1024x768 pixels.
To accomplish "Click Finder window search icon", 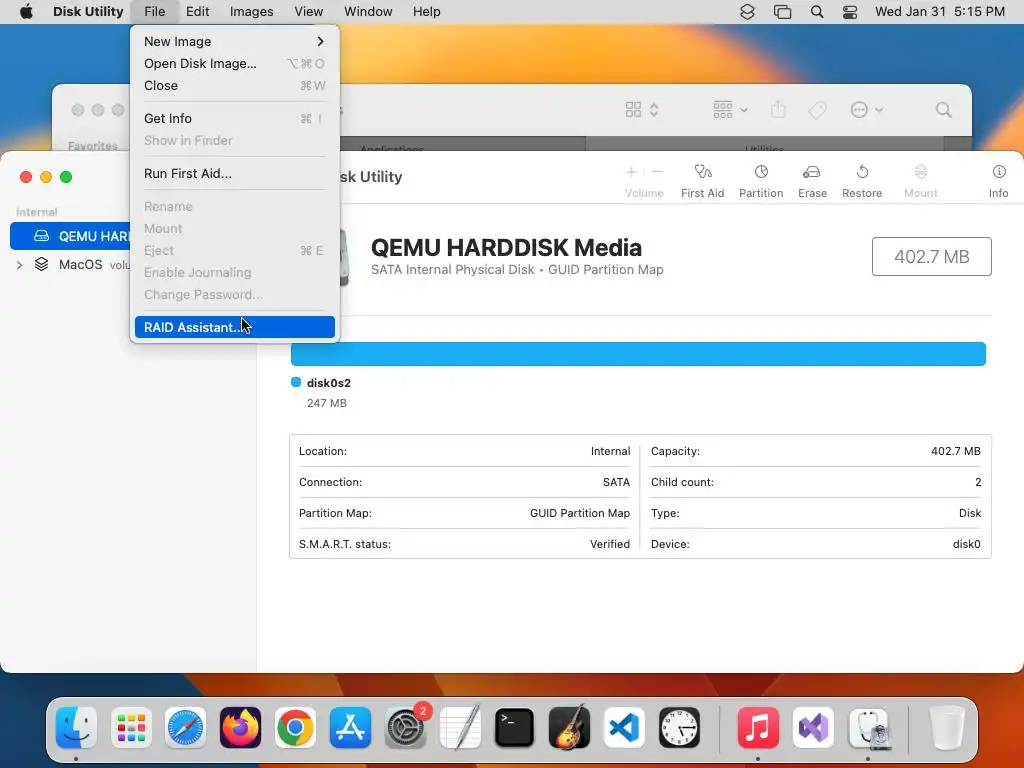I will point(943,110).
